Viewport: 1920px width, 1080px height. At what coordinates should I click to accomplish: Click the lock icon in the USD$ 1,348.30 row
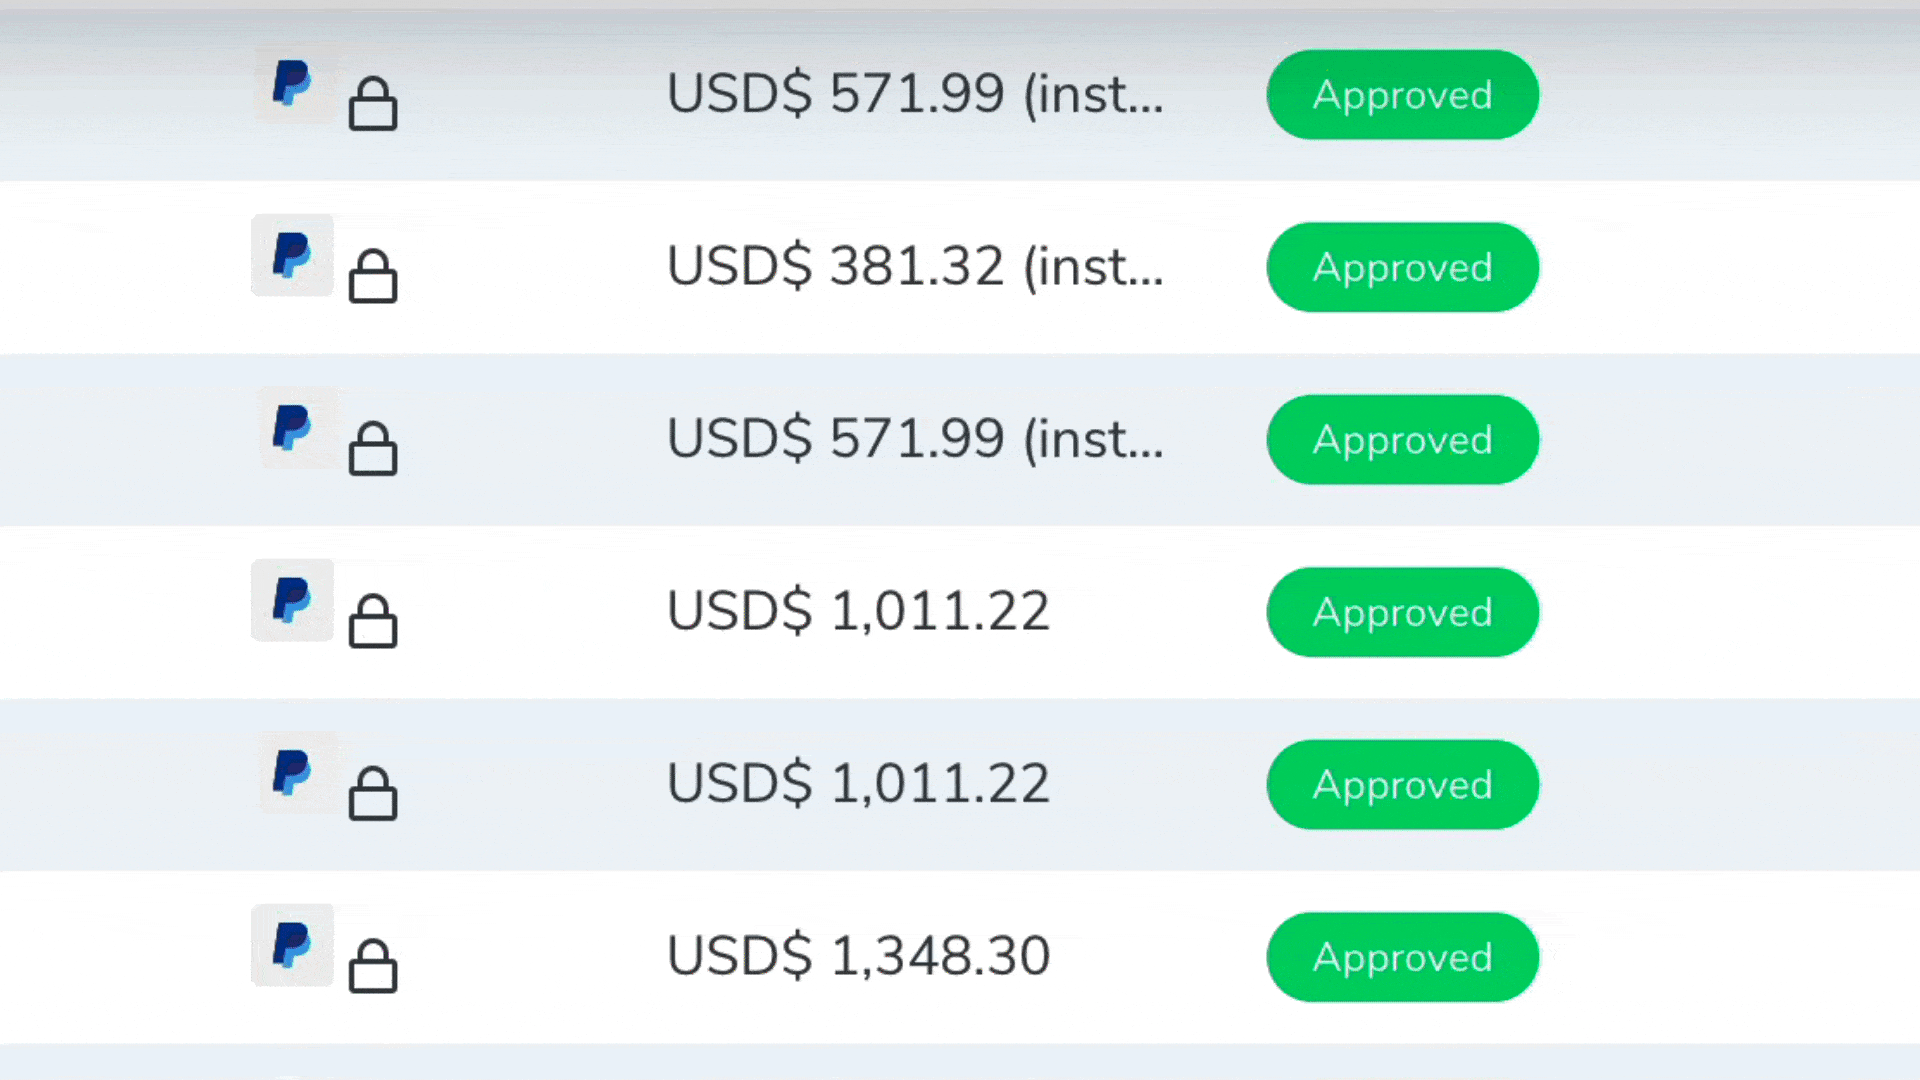point(373,966)
